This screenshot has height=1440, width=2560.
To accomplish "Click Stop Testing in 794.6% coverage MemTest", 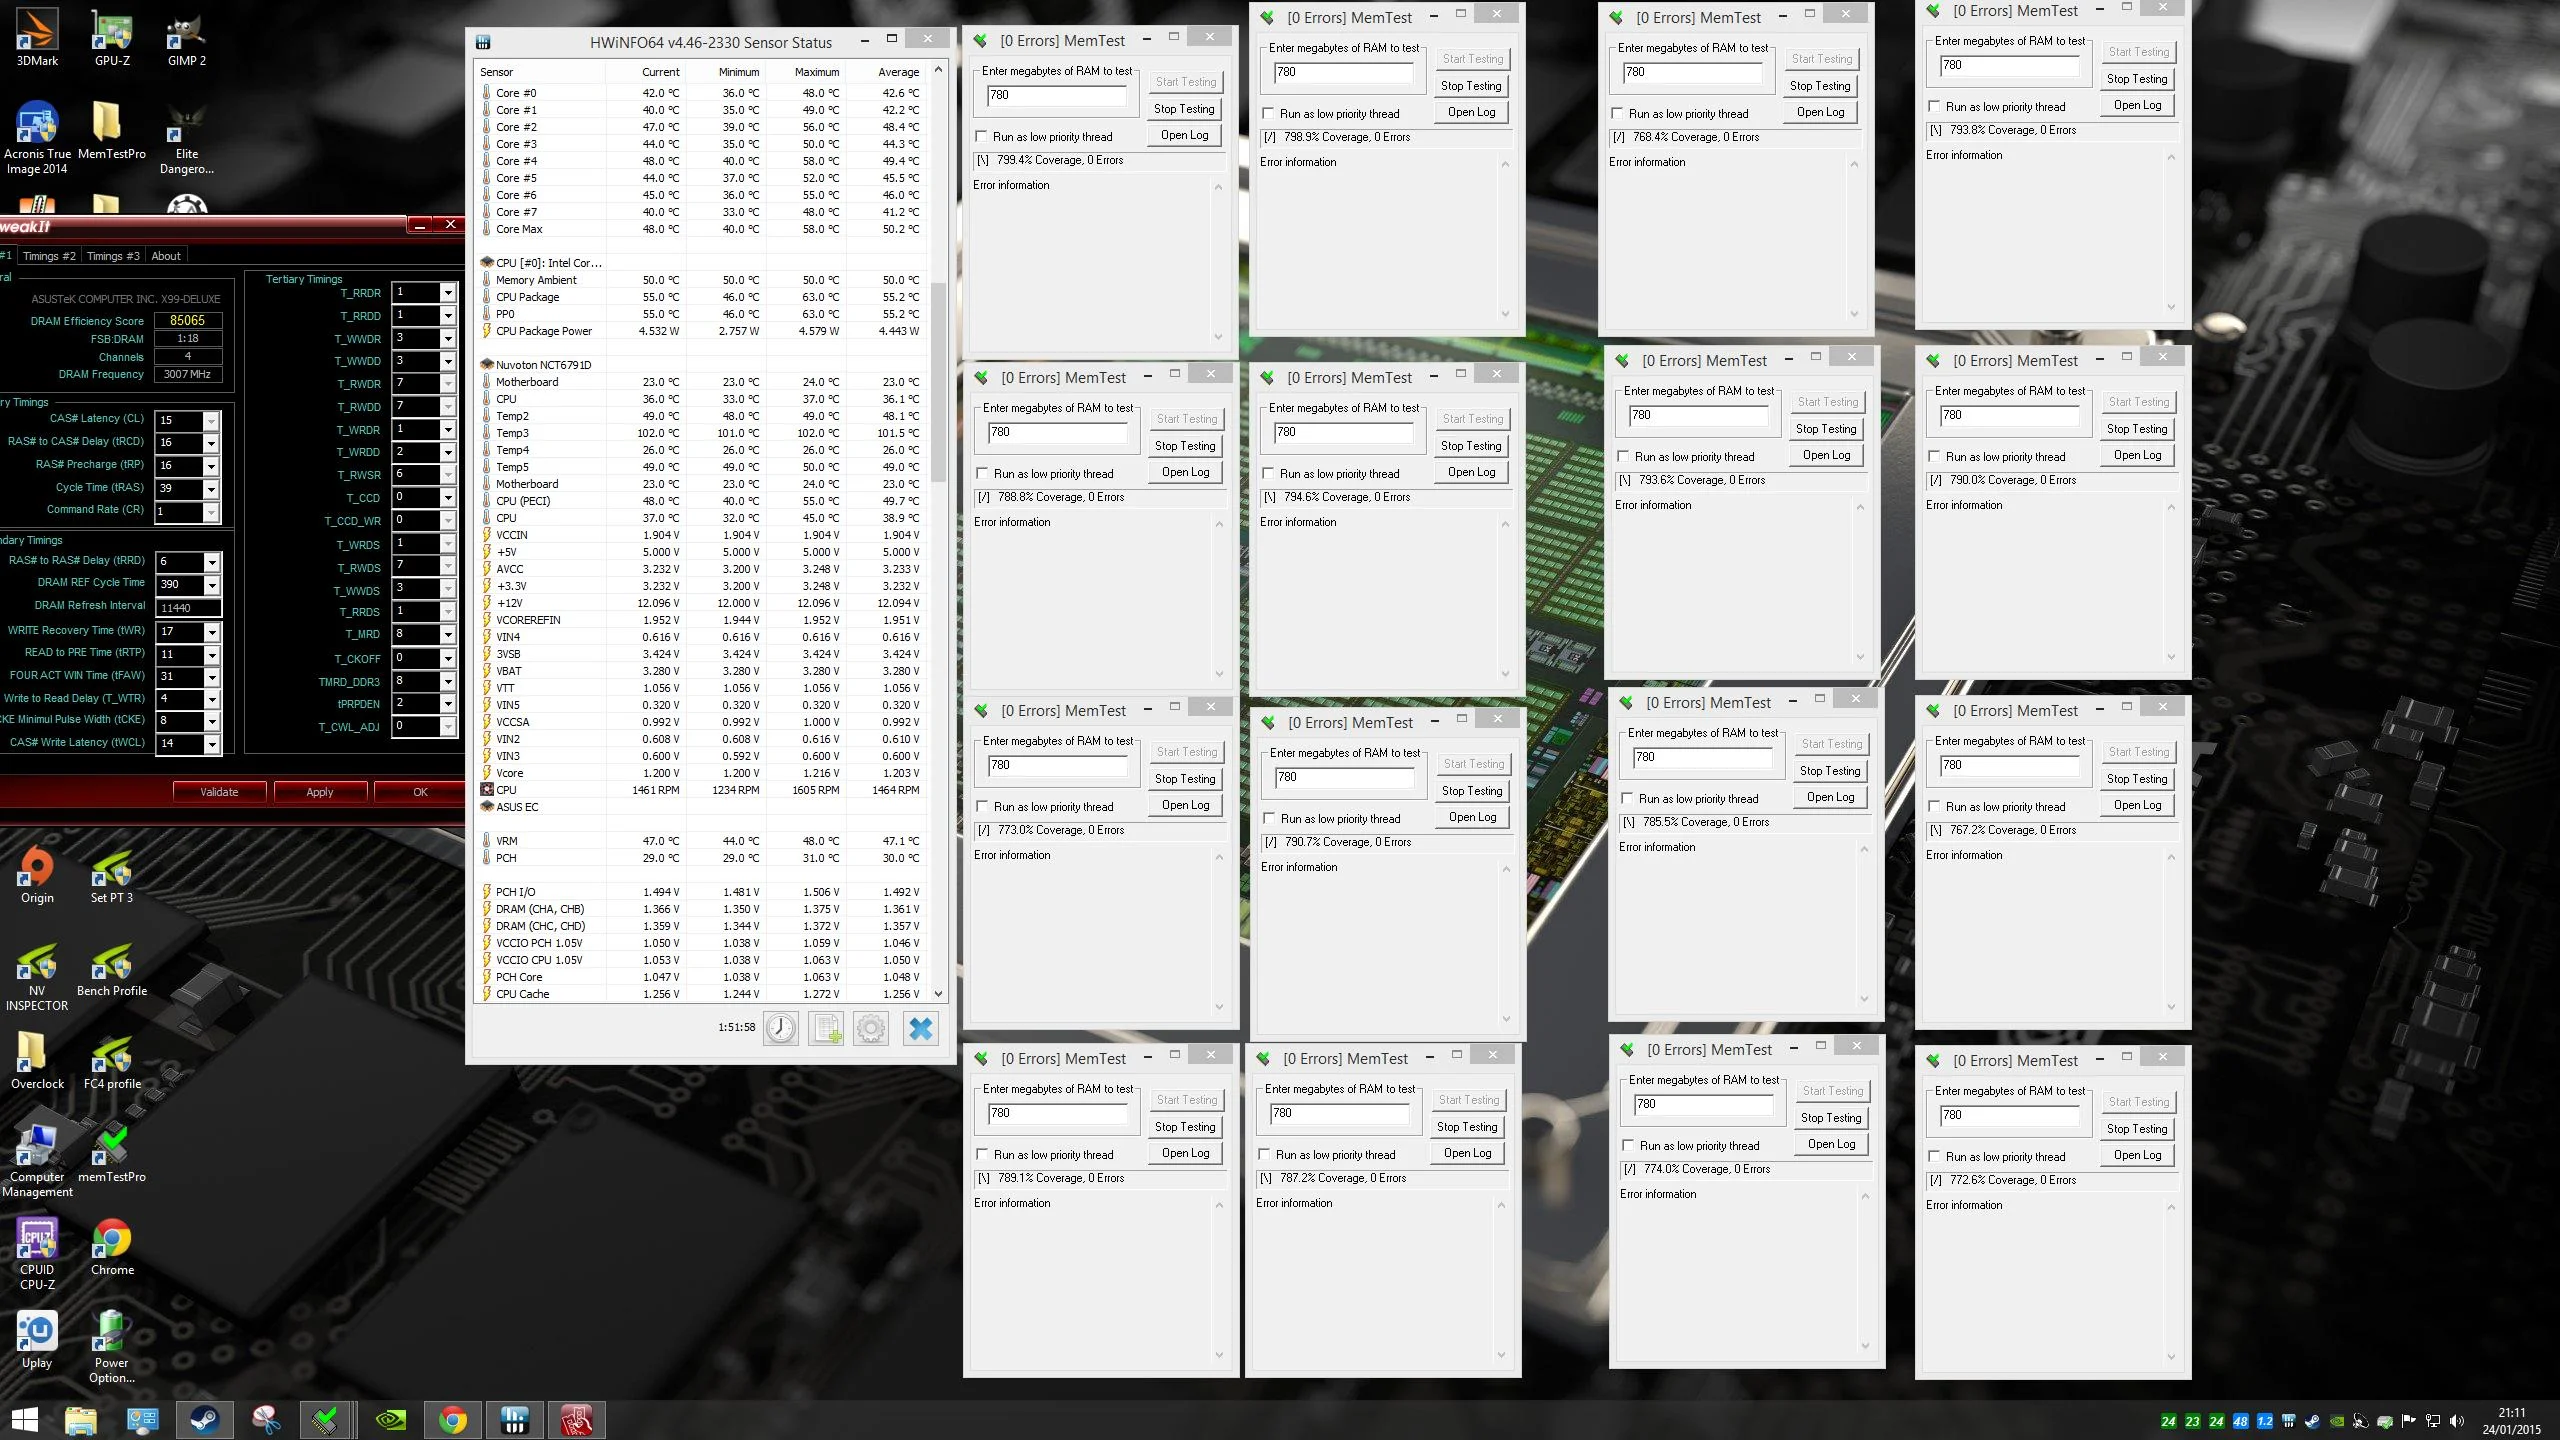I will click(x=1471, y=446).
